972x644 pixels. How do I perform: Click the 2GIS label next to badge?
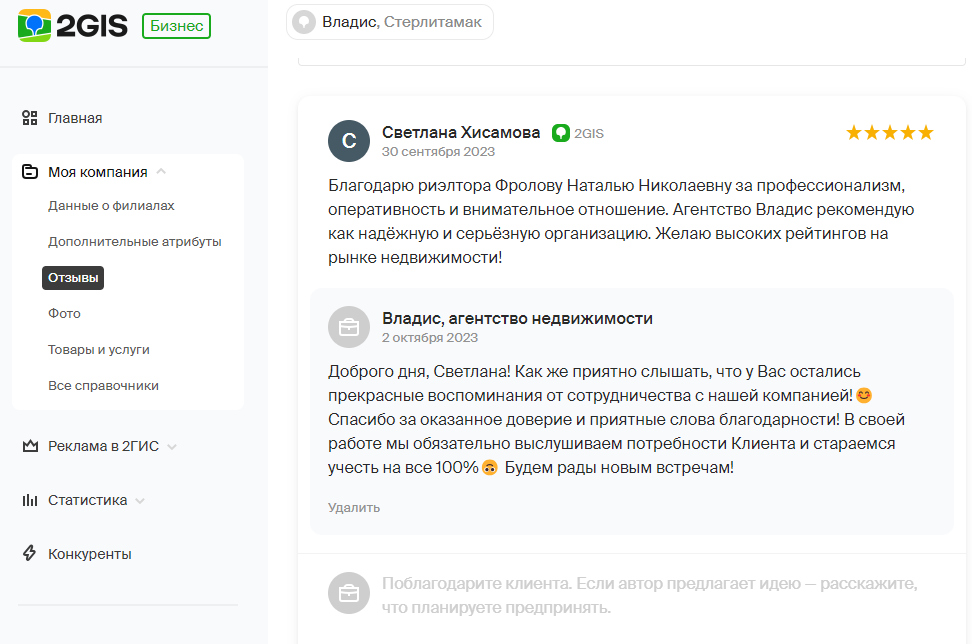589,133
